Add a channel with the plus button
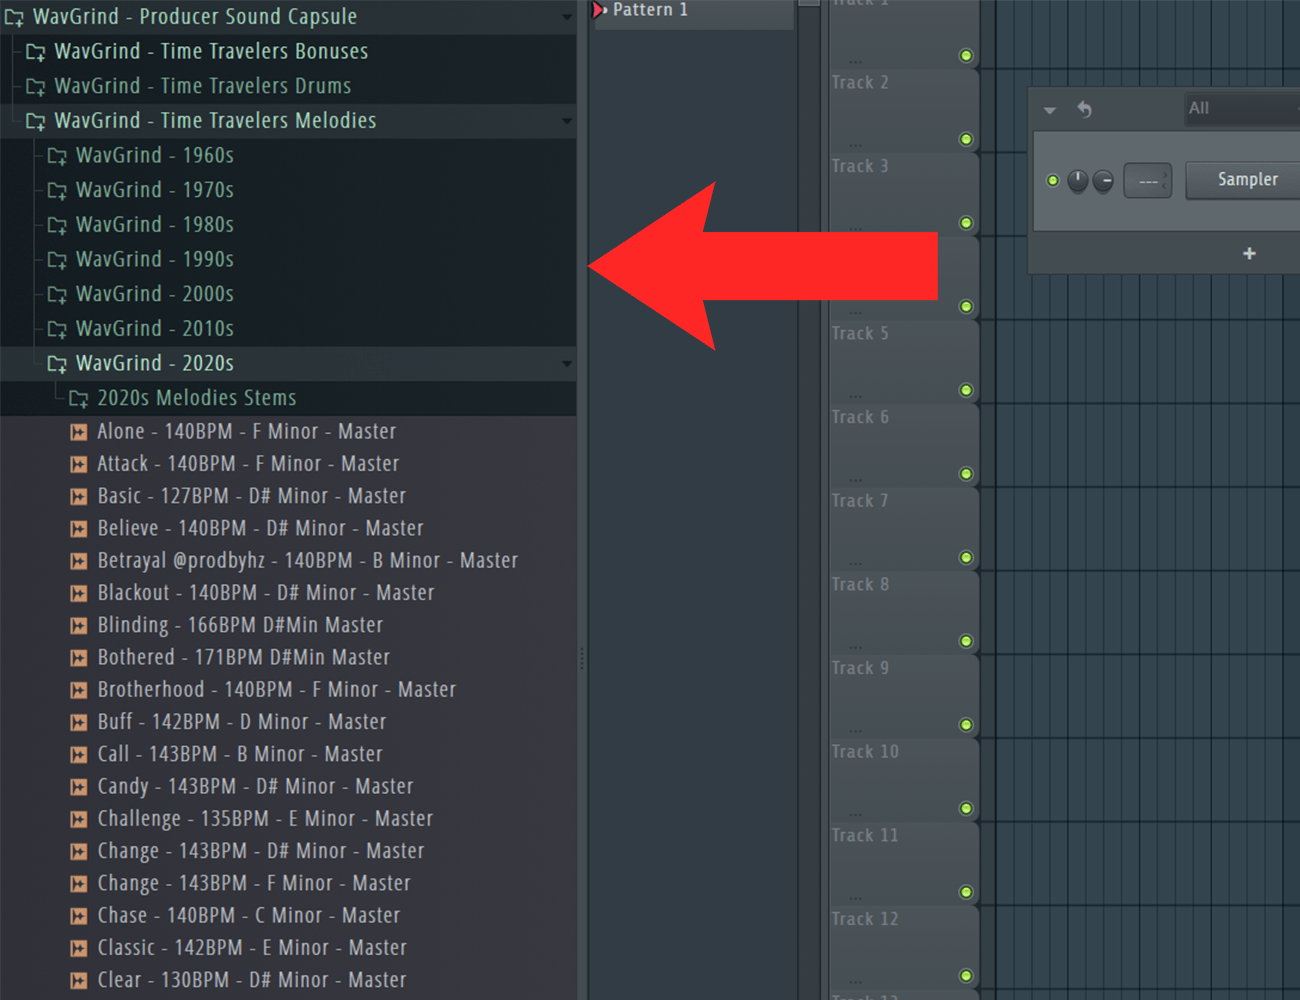 [1249, 254]
